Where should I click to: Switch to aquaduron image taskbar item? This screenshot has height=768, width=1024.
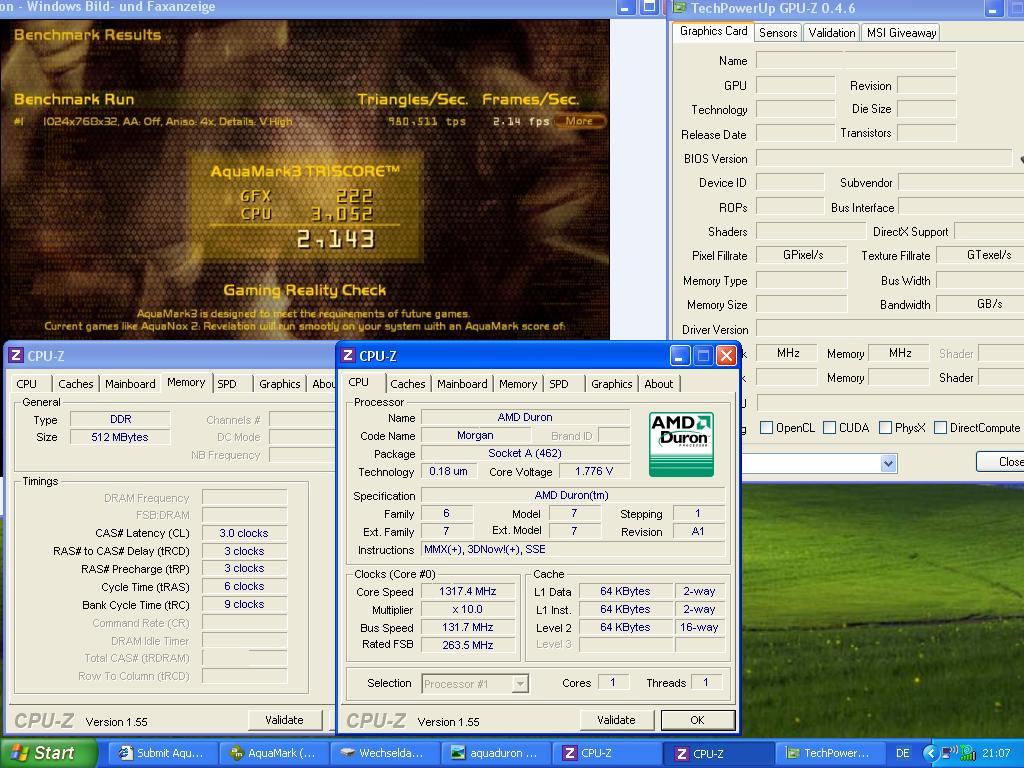pos(496,753)
